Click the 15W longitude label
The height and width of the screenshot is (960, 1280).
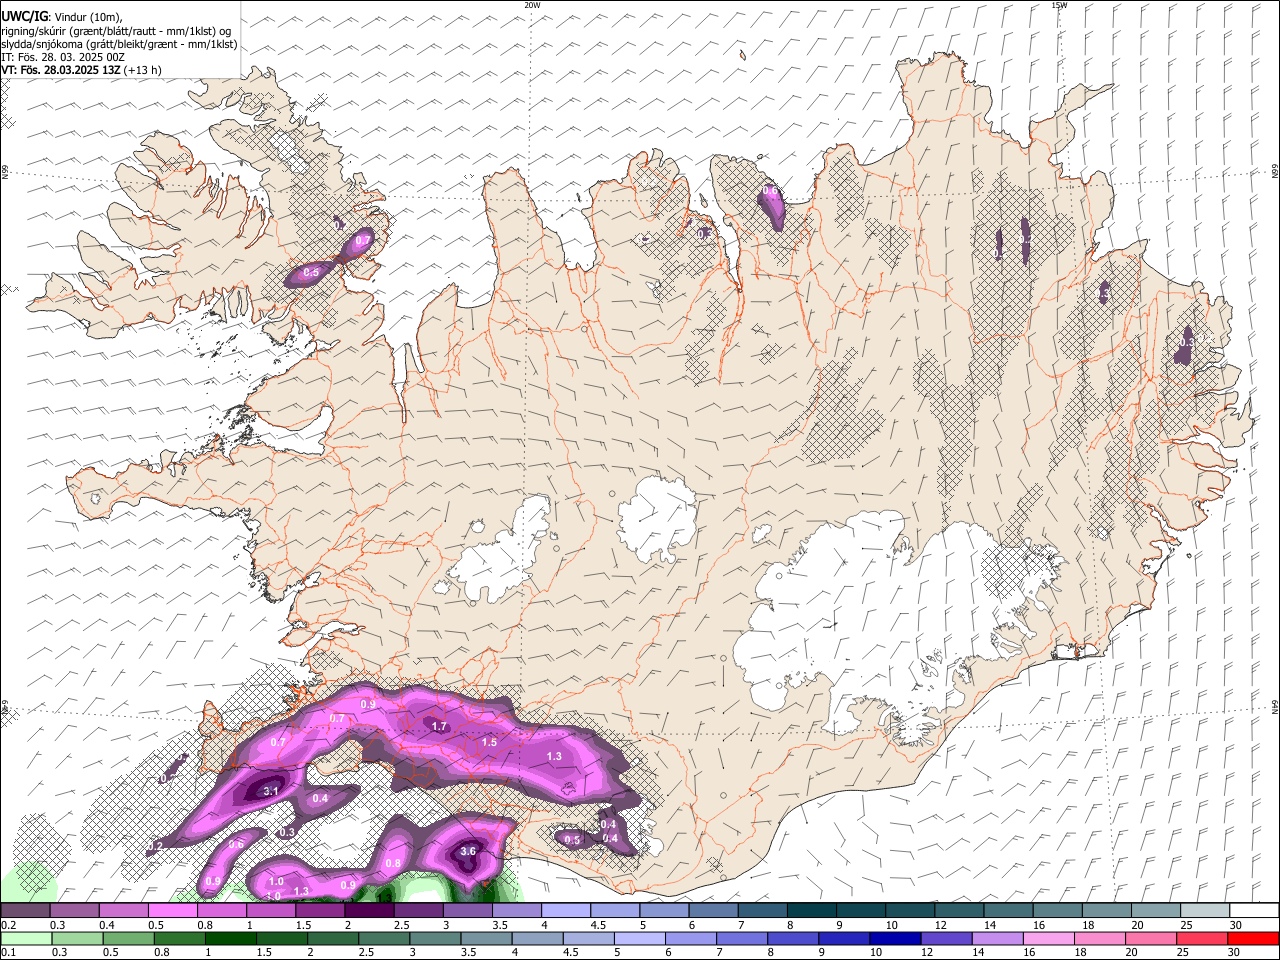[1059, 5]
